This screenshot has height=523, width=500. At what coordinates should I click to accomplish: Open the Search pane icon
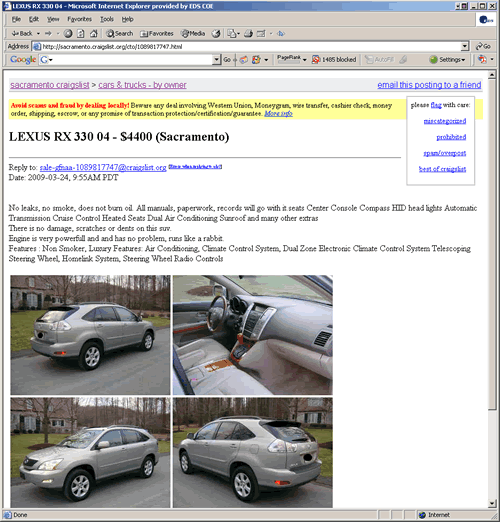119,33
